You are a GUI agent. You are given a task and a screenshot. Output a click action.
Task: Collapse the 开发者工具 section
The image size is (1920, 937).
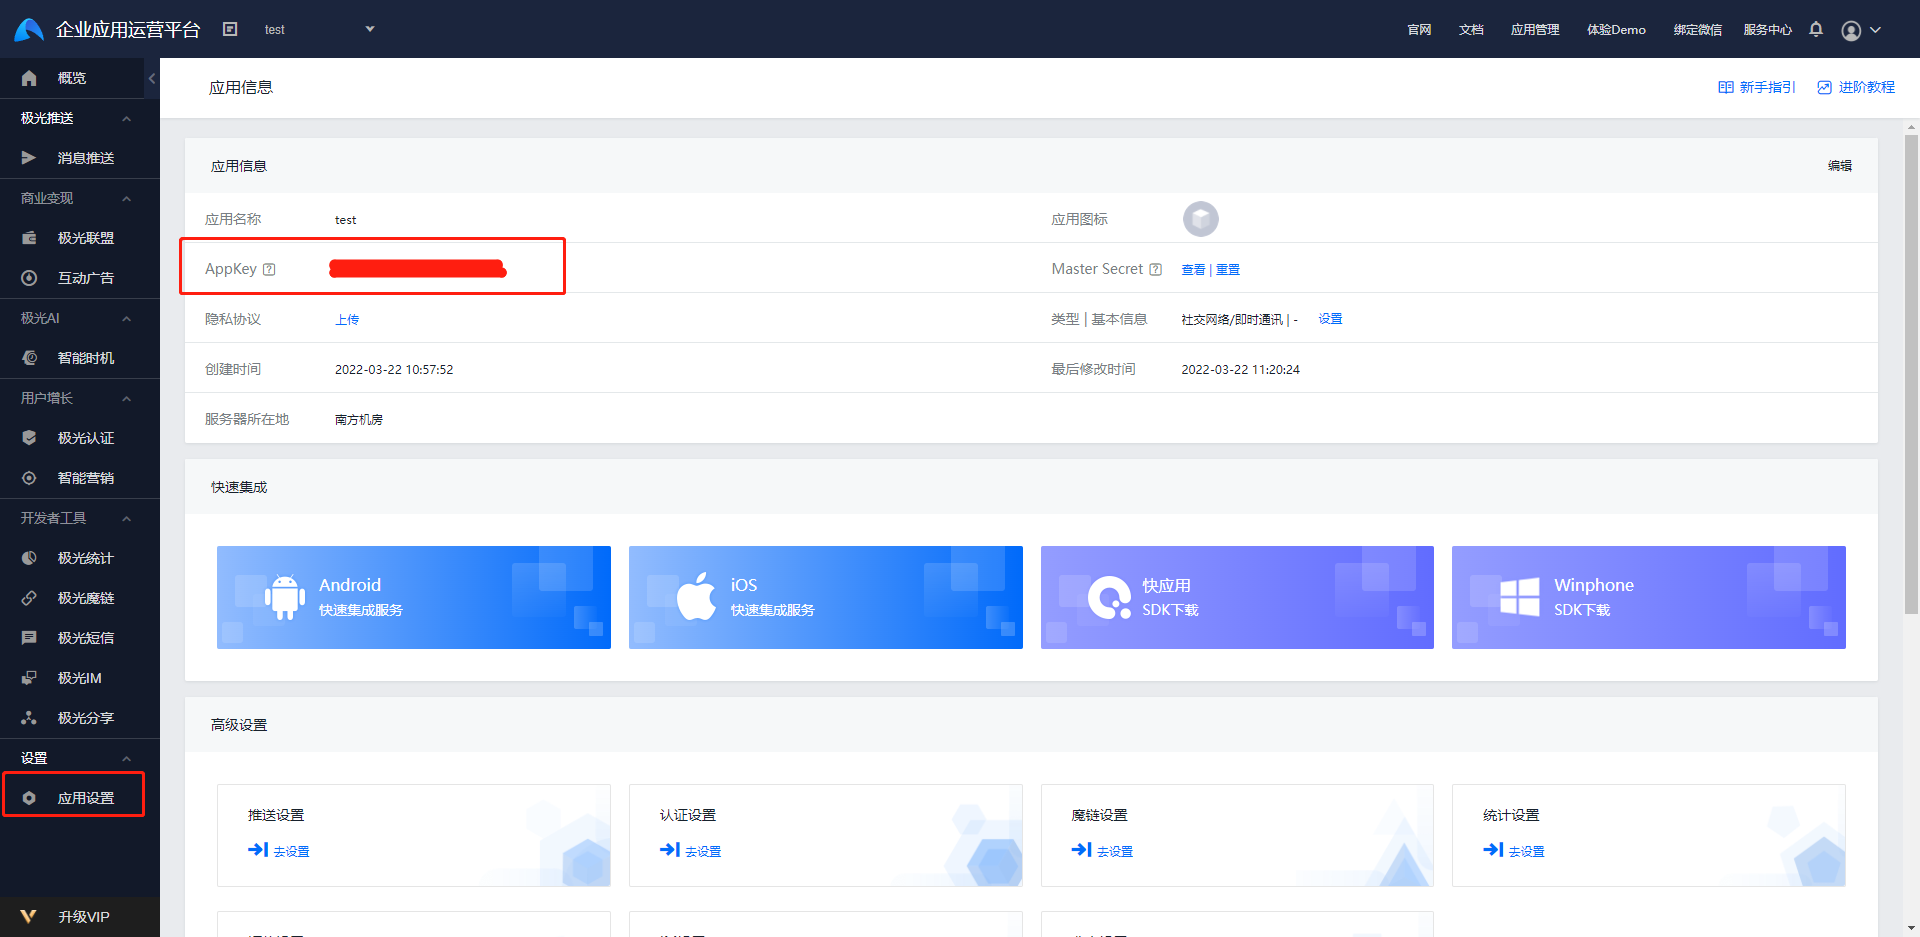pyautogui.click(x=127, y=518)
